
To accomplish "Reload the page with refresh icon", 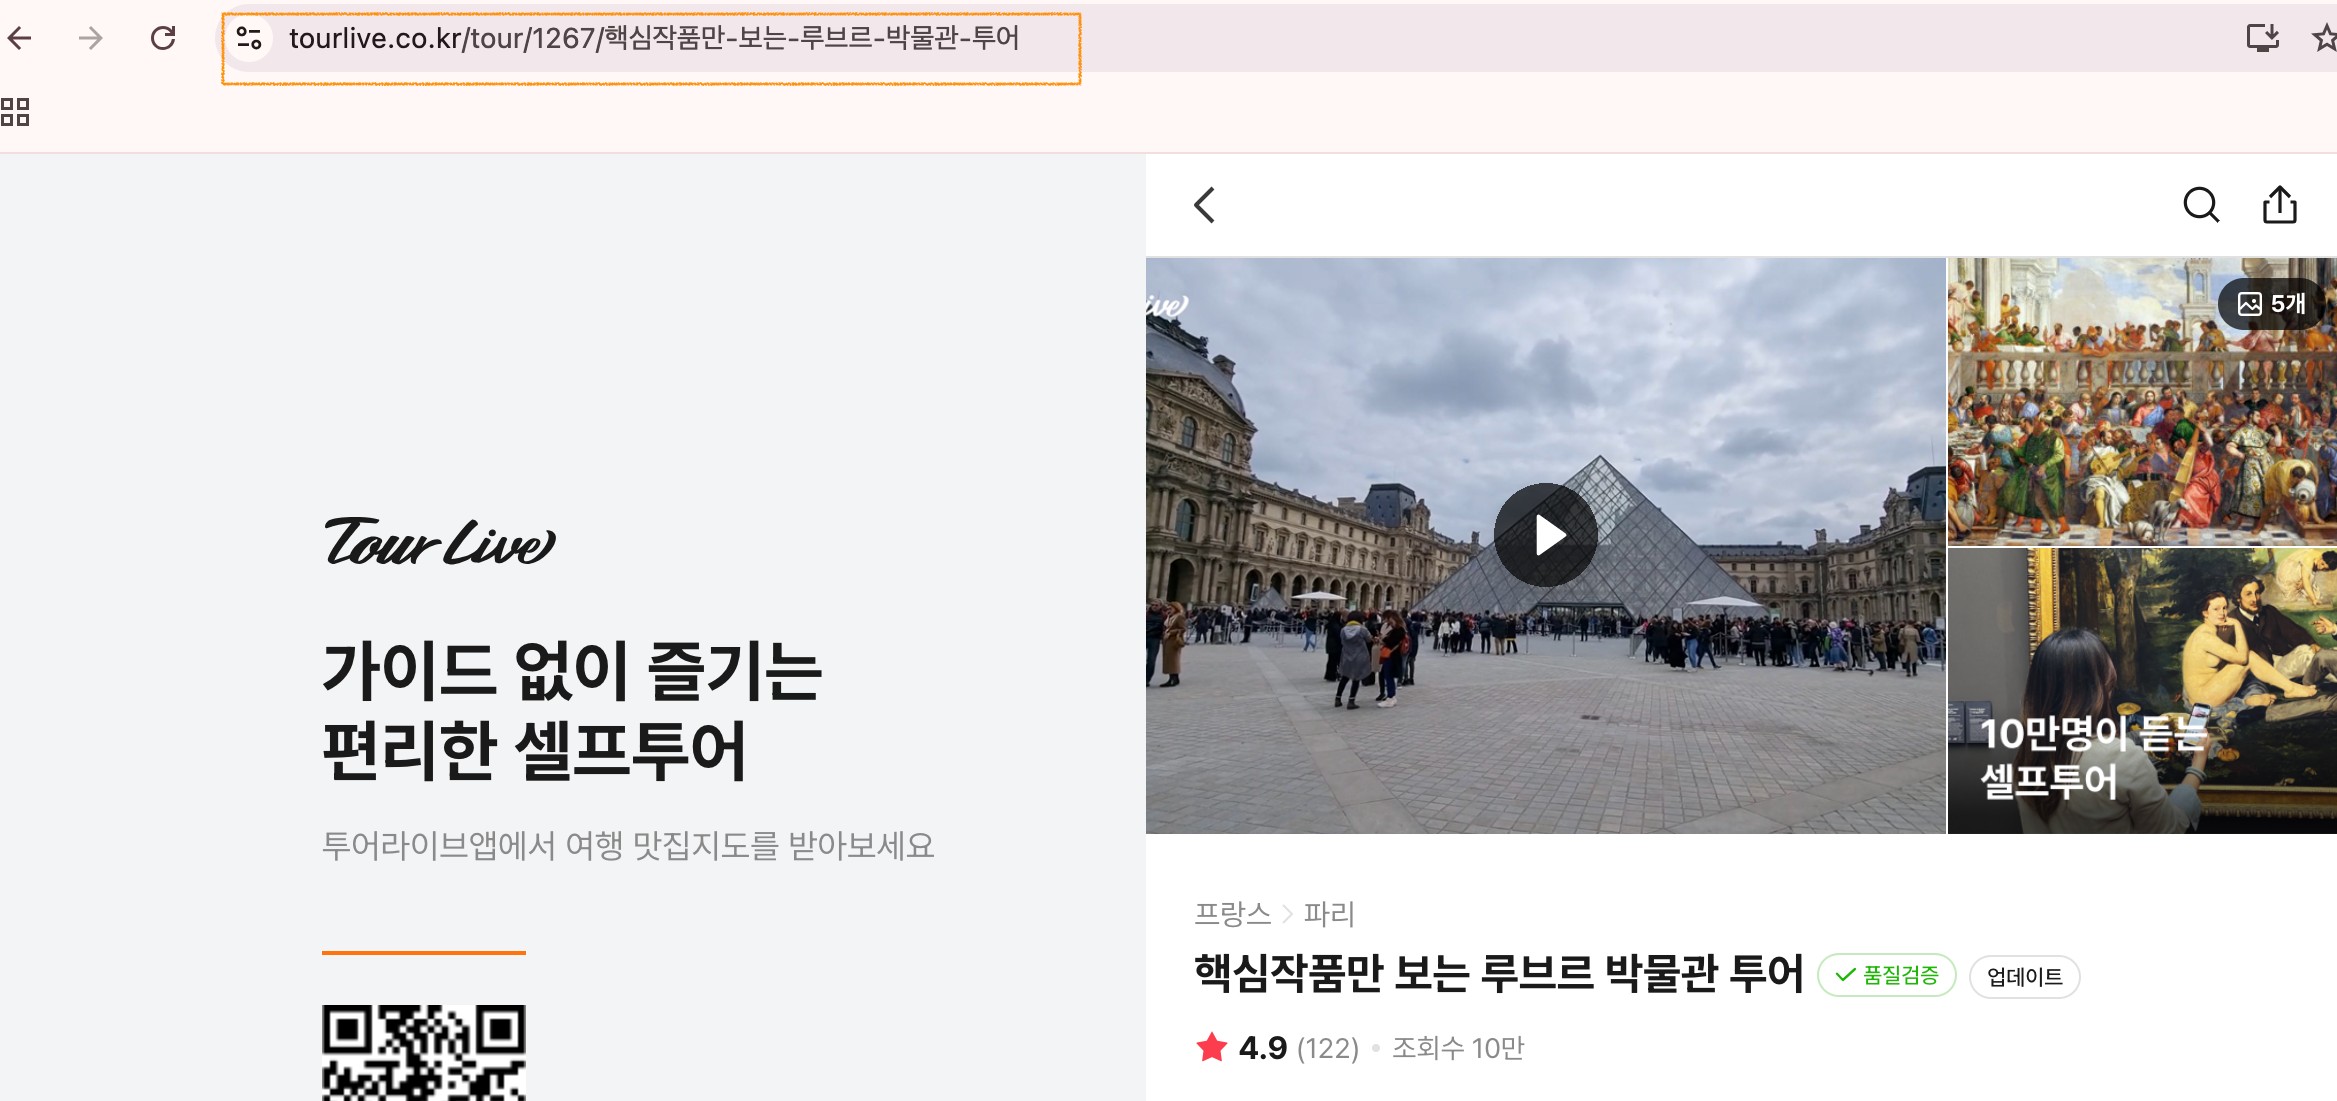I will [163, 39].
